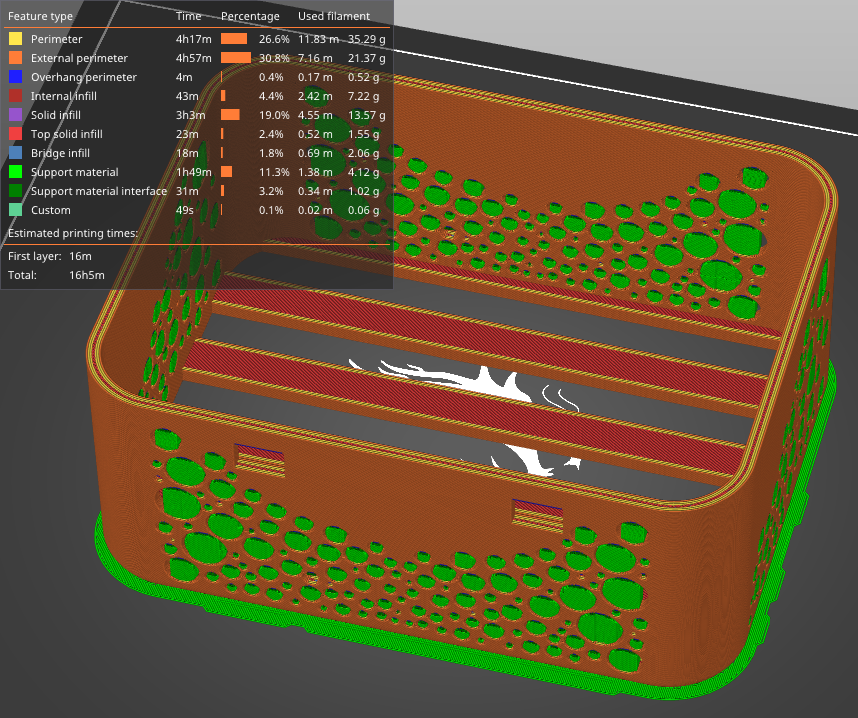
Task: Click the Time column header
Action: tap(188, 17)
